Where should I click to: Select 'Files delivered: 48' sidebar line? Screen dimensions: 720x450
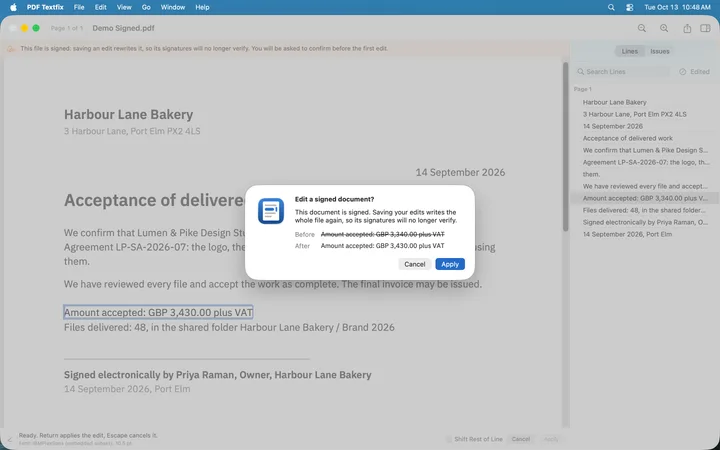pyautogui.click(x=644, y=210)
